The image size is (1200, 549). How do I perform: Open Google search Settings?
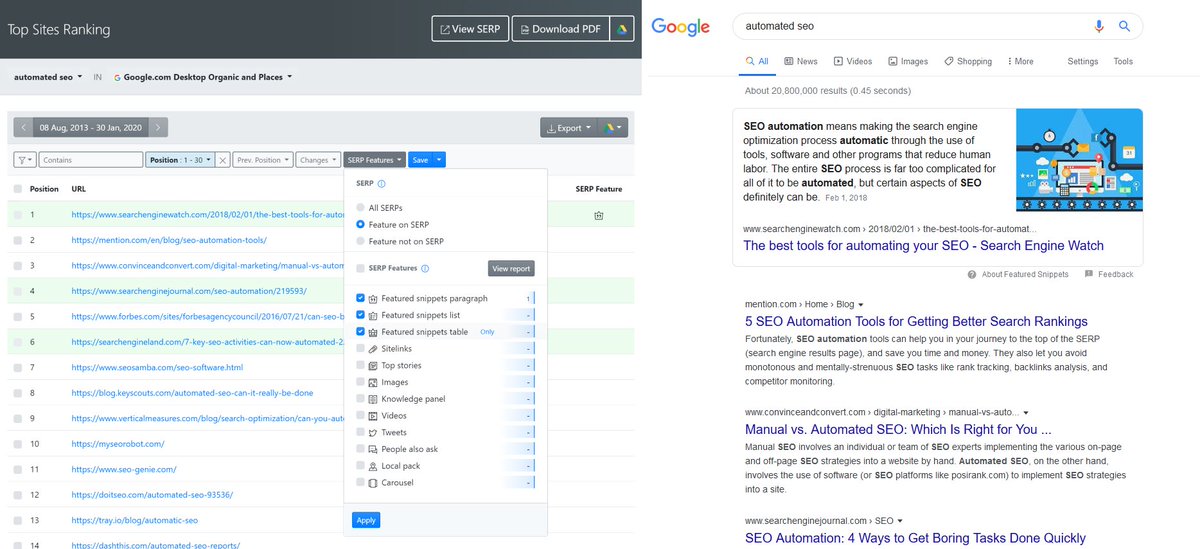[1083, 61]
